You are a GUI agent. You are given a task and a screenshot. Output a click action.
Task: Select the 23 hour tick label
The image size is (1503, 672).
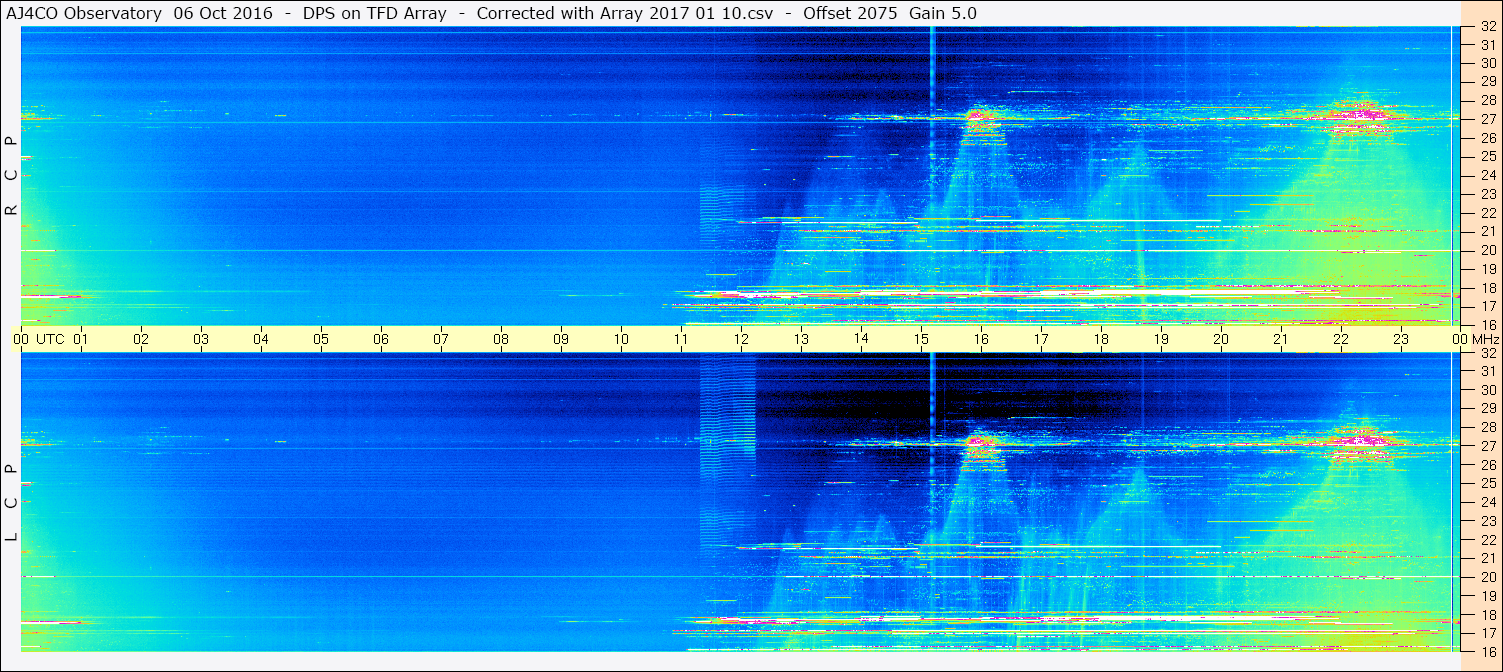coord(1401,339)
